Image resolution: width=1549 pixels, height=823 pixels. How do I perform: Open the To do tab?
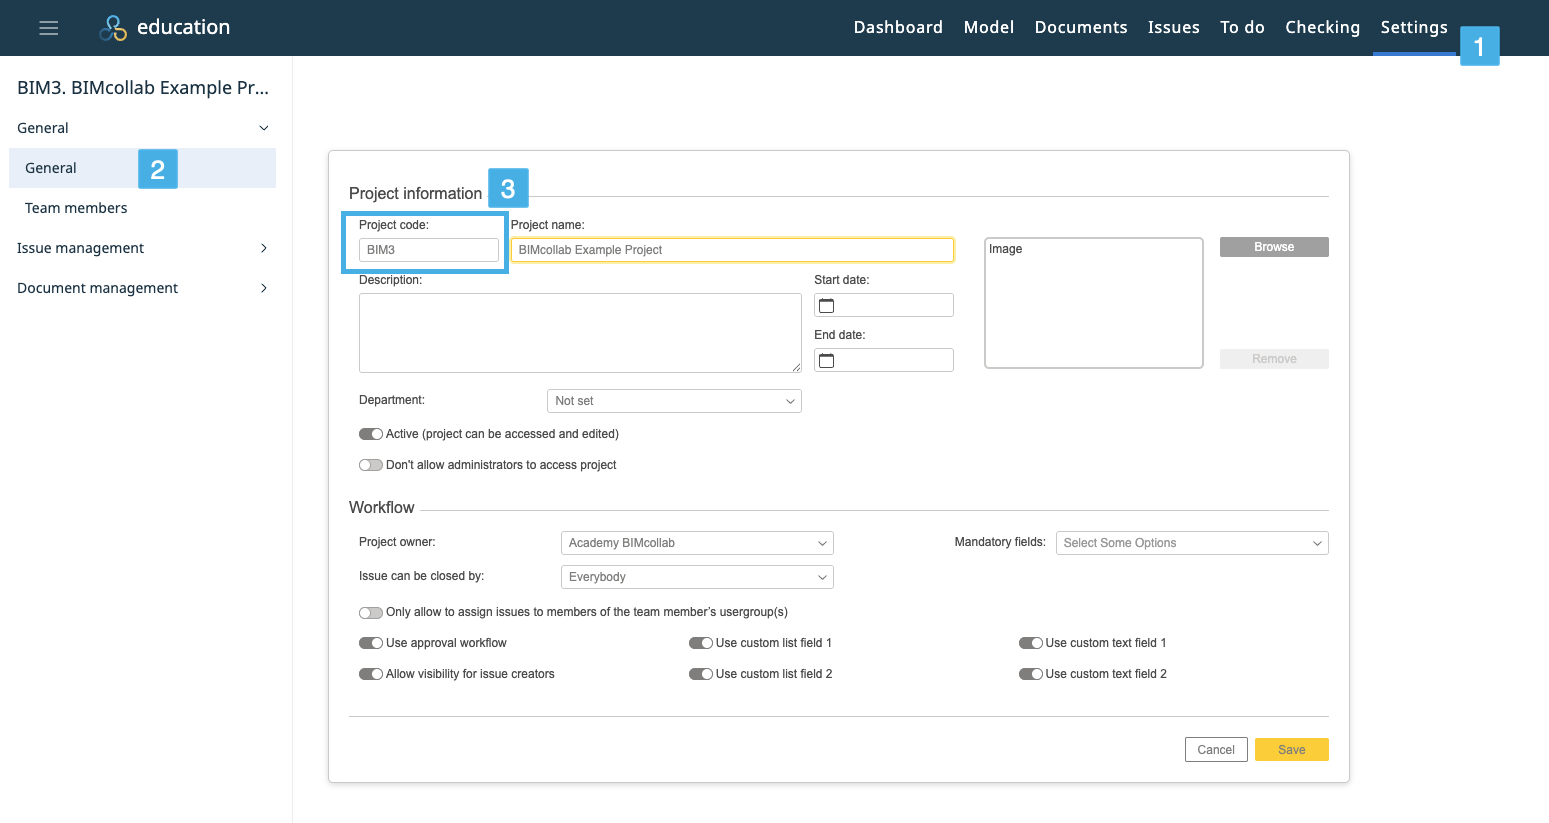point(1242,28)
